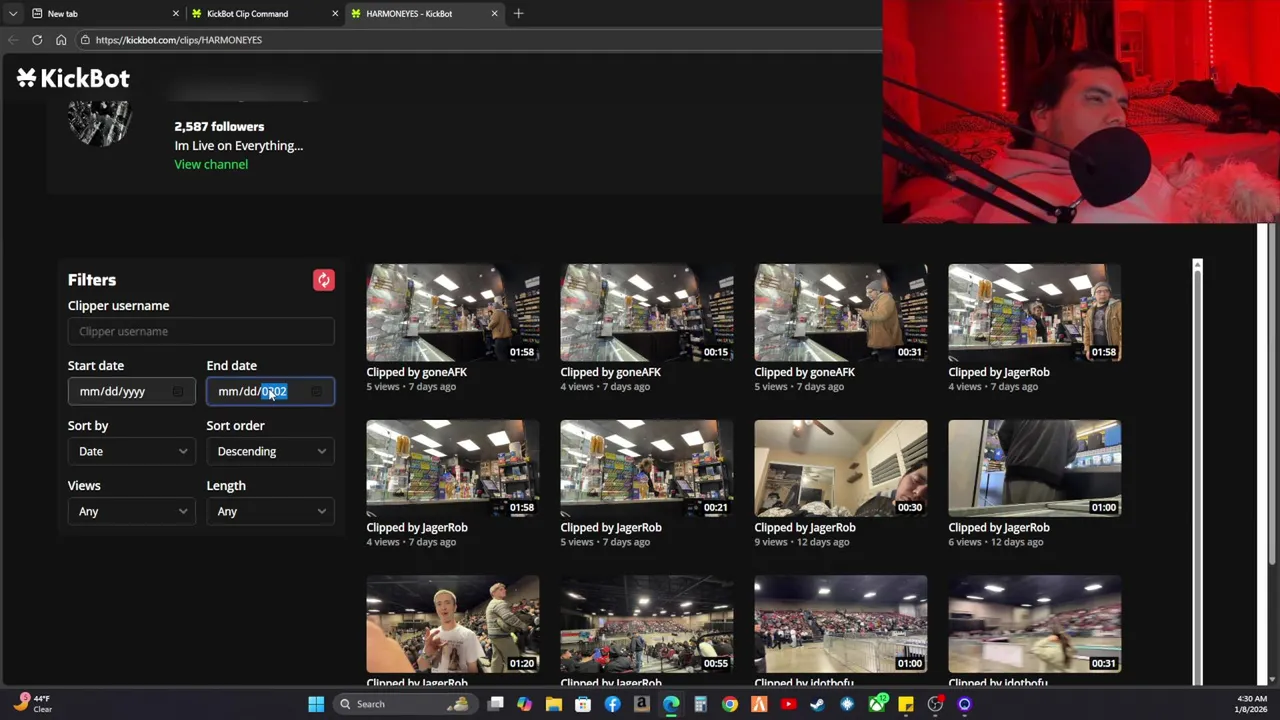
Task: Click the KickBot logo
Action: [x=73, y=78]
